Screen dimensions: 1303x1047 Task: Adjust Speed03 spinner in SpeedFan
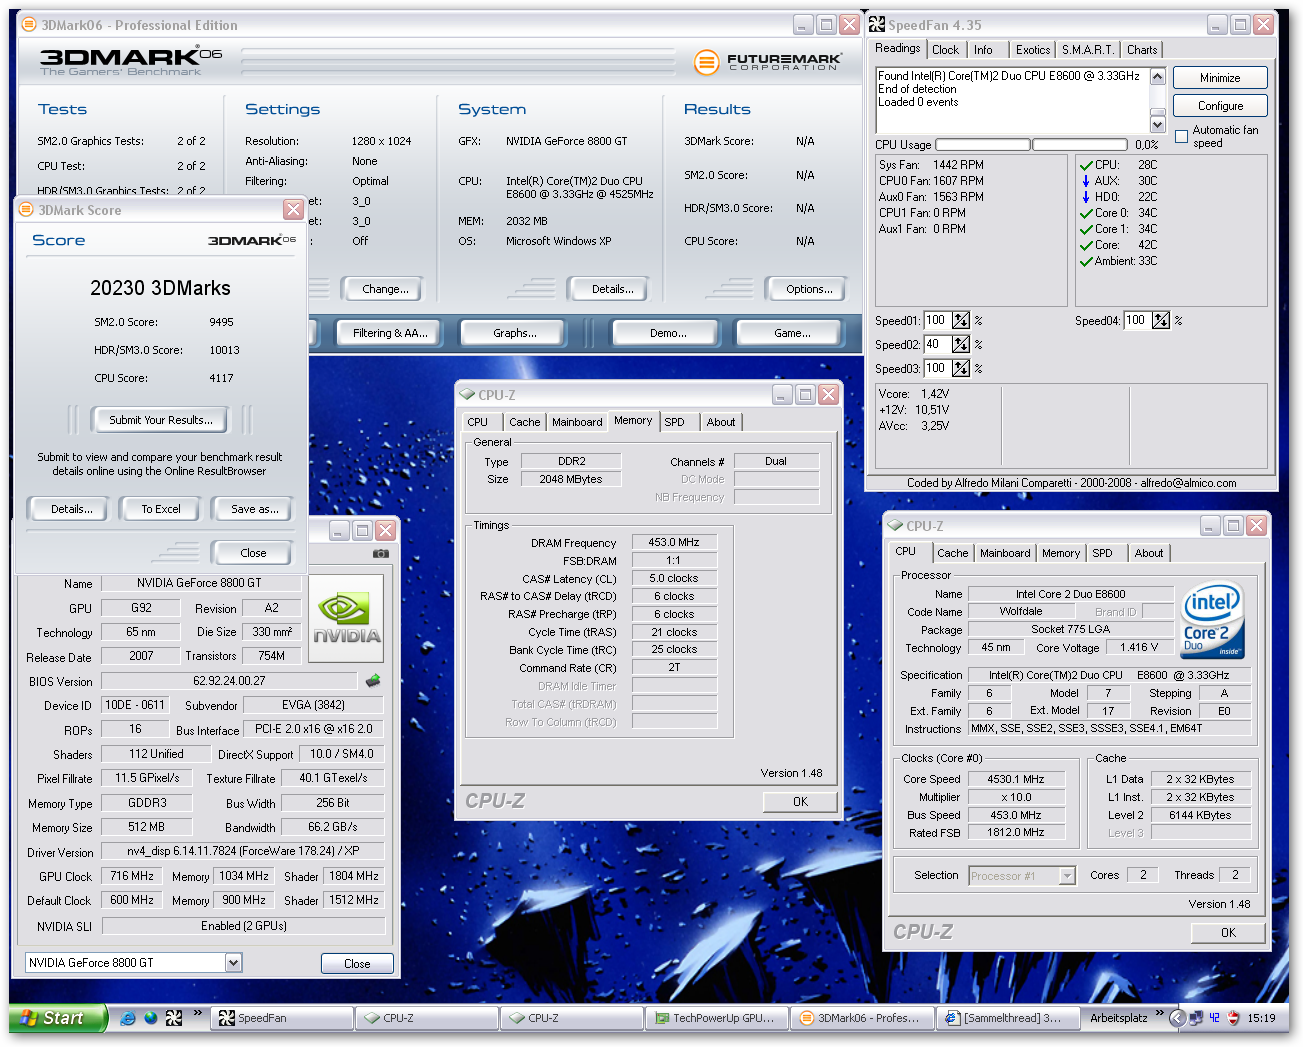961,368
